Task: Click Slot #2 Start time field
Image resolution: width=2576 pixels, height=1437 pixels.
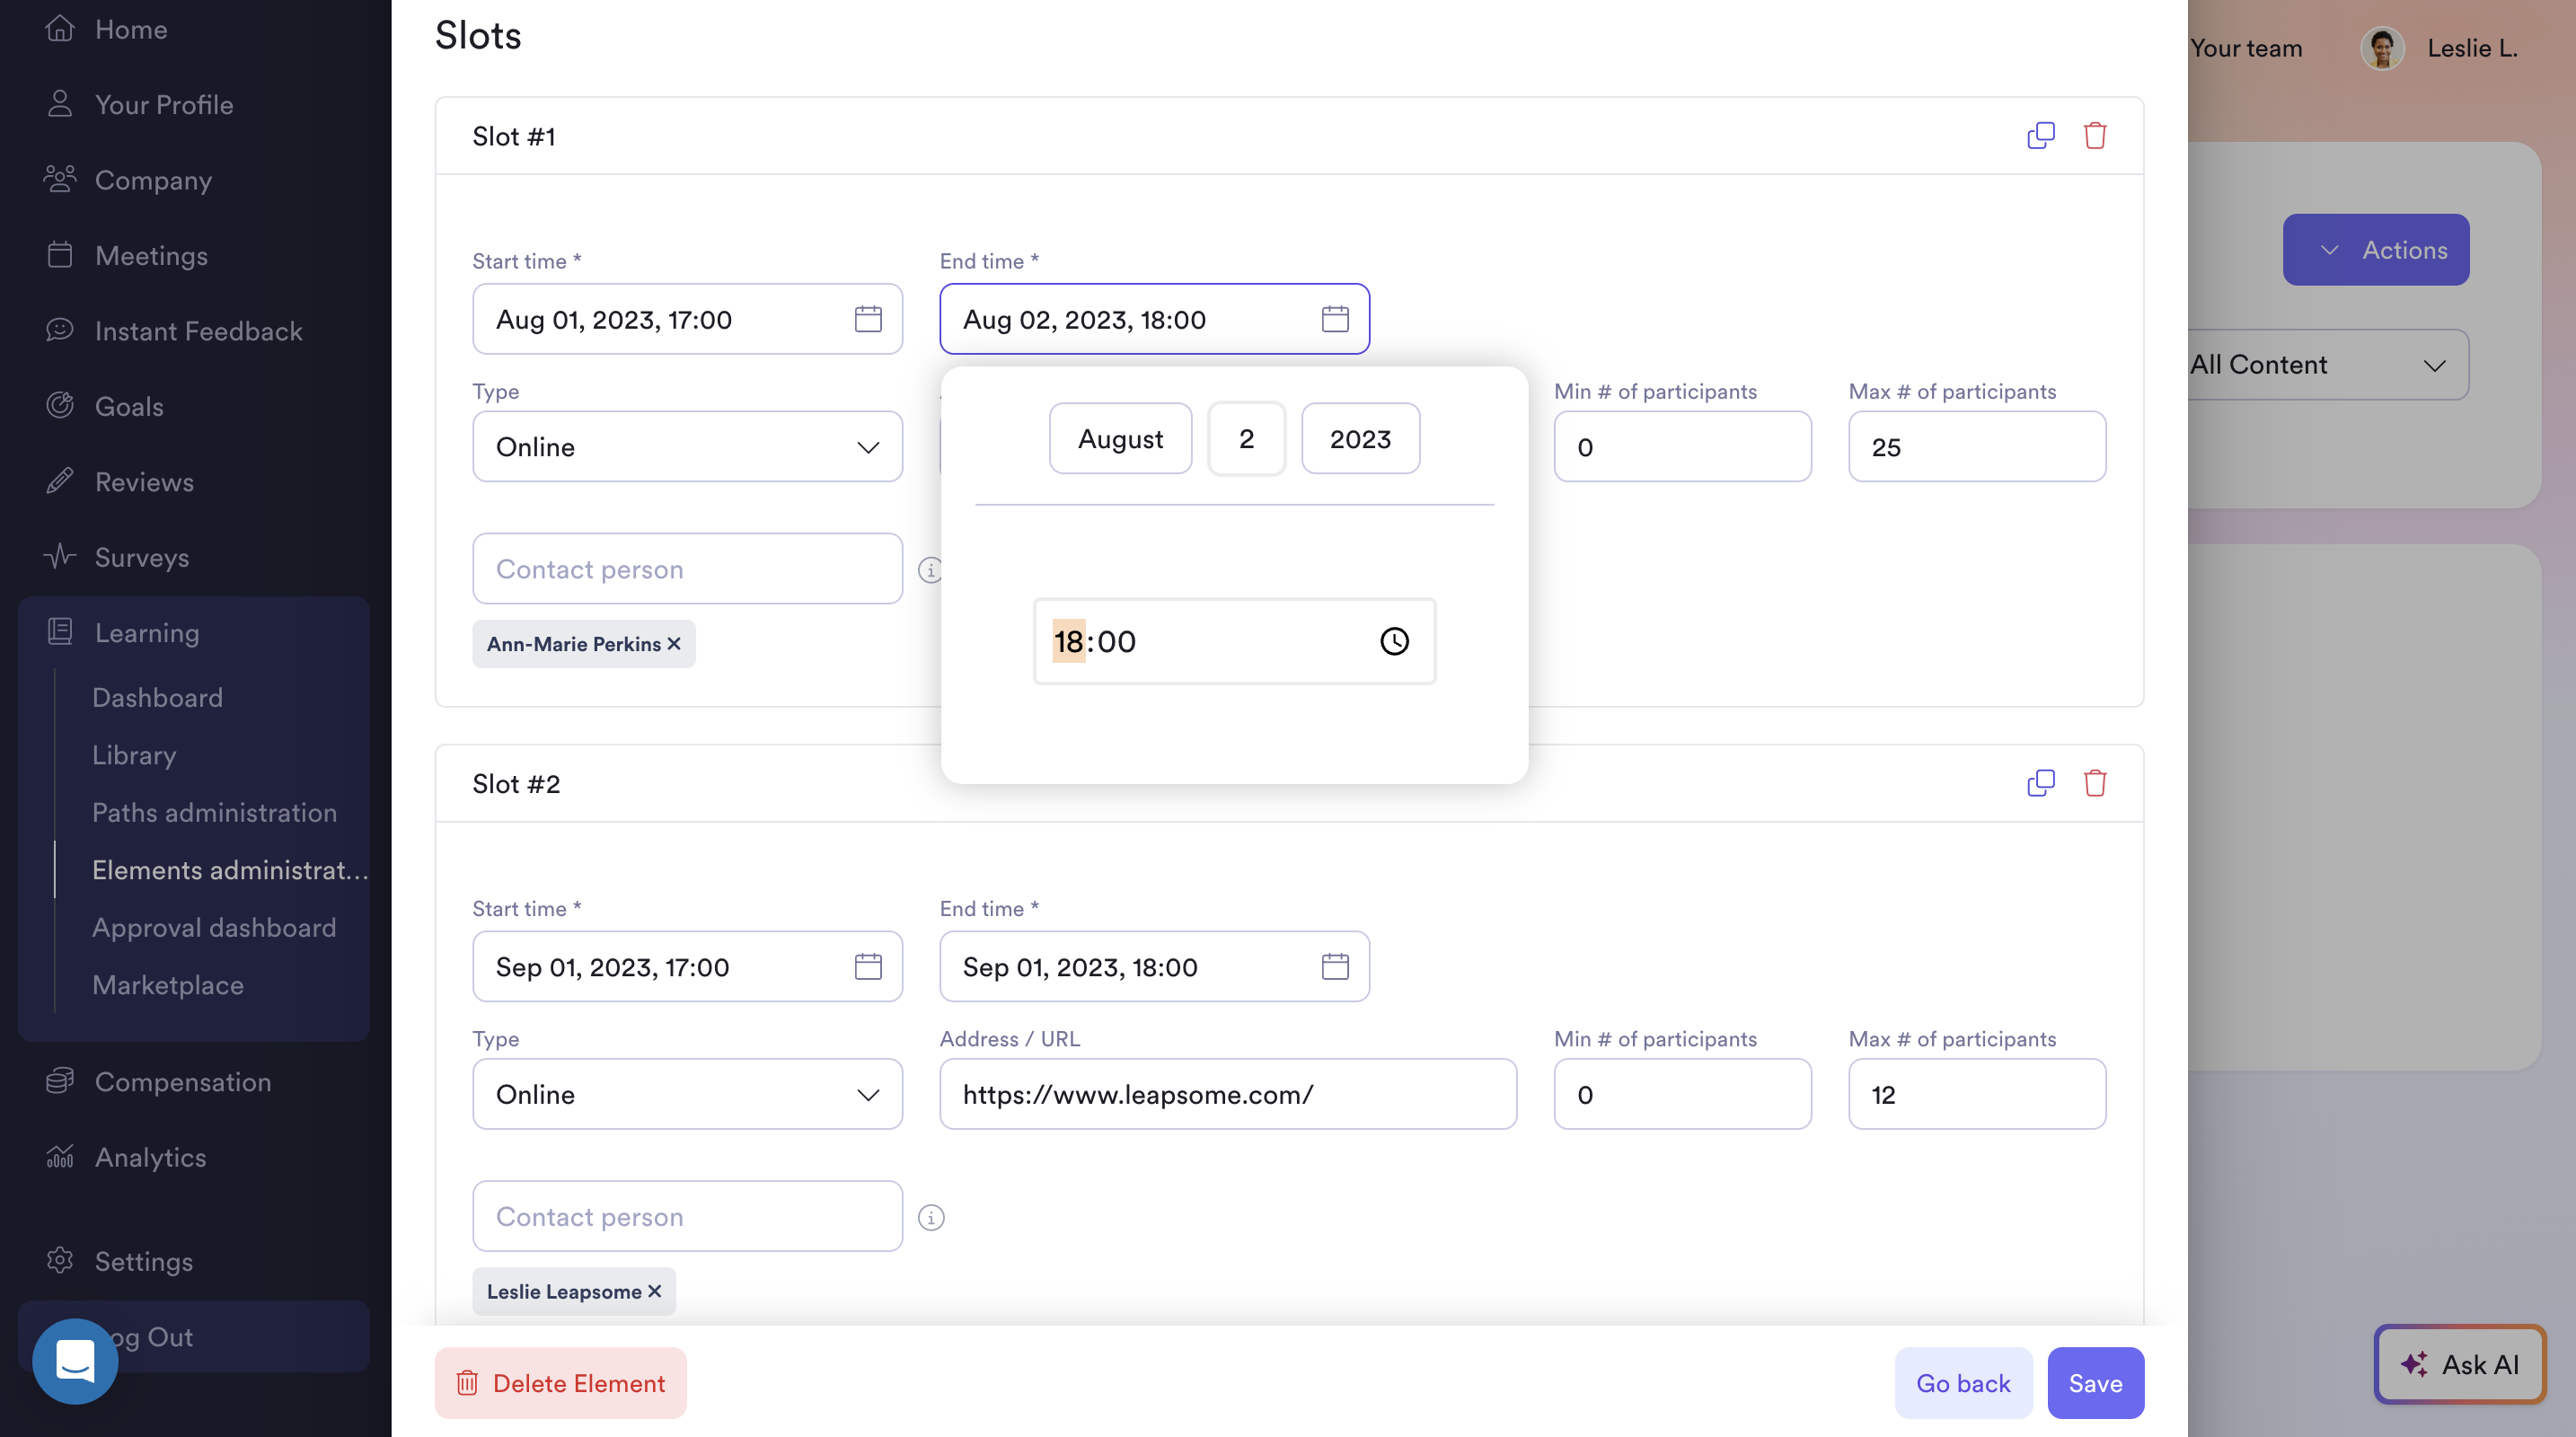Action: click(x=687, y=966)
